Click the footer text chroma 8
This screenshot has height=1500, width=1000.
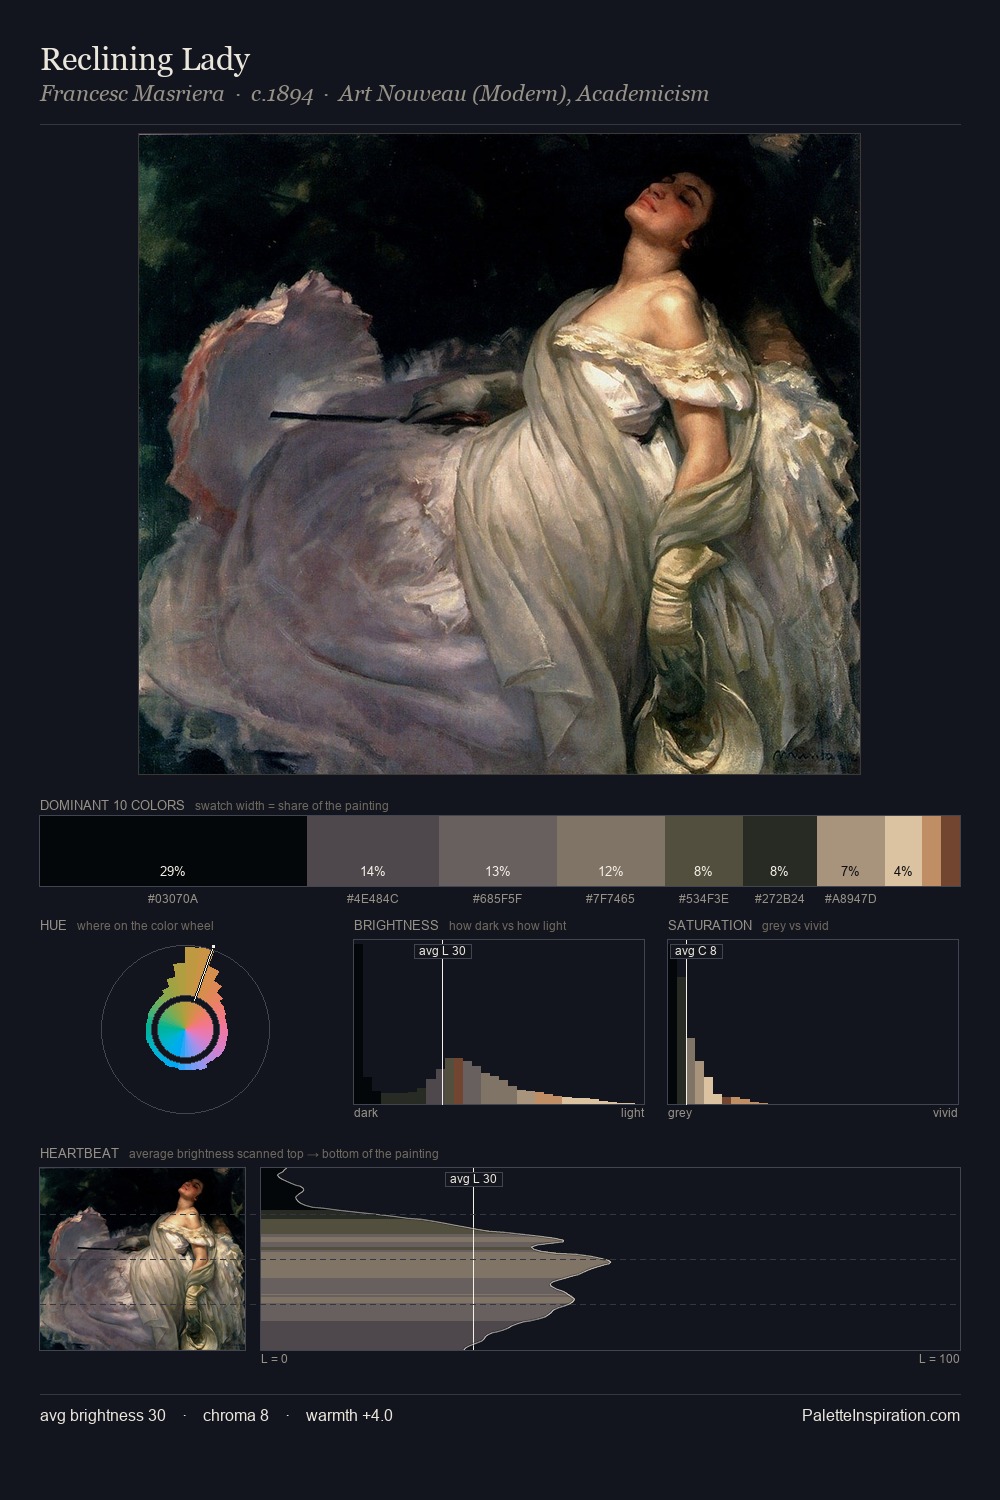[x=236, y=1416]
